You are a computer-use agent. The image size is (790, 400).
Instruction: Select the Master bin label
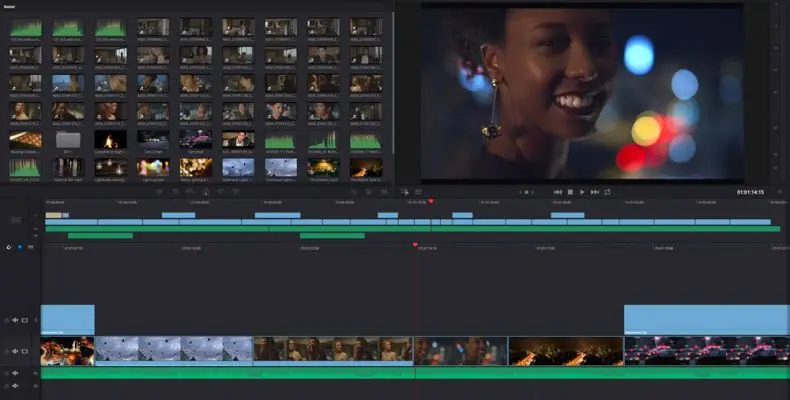click(9, 7)
